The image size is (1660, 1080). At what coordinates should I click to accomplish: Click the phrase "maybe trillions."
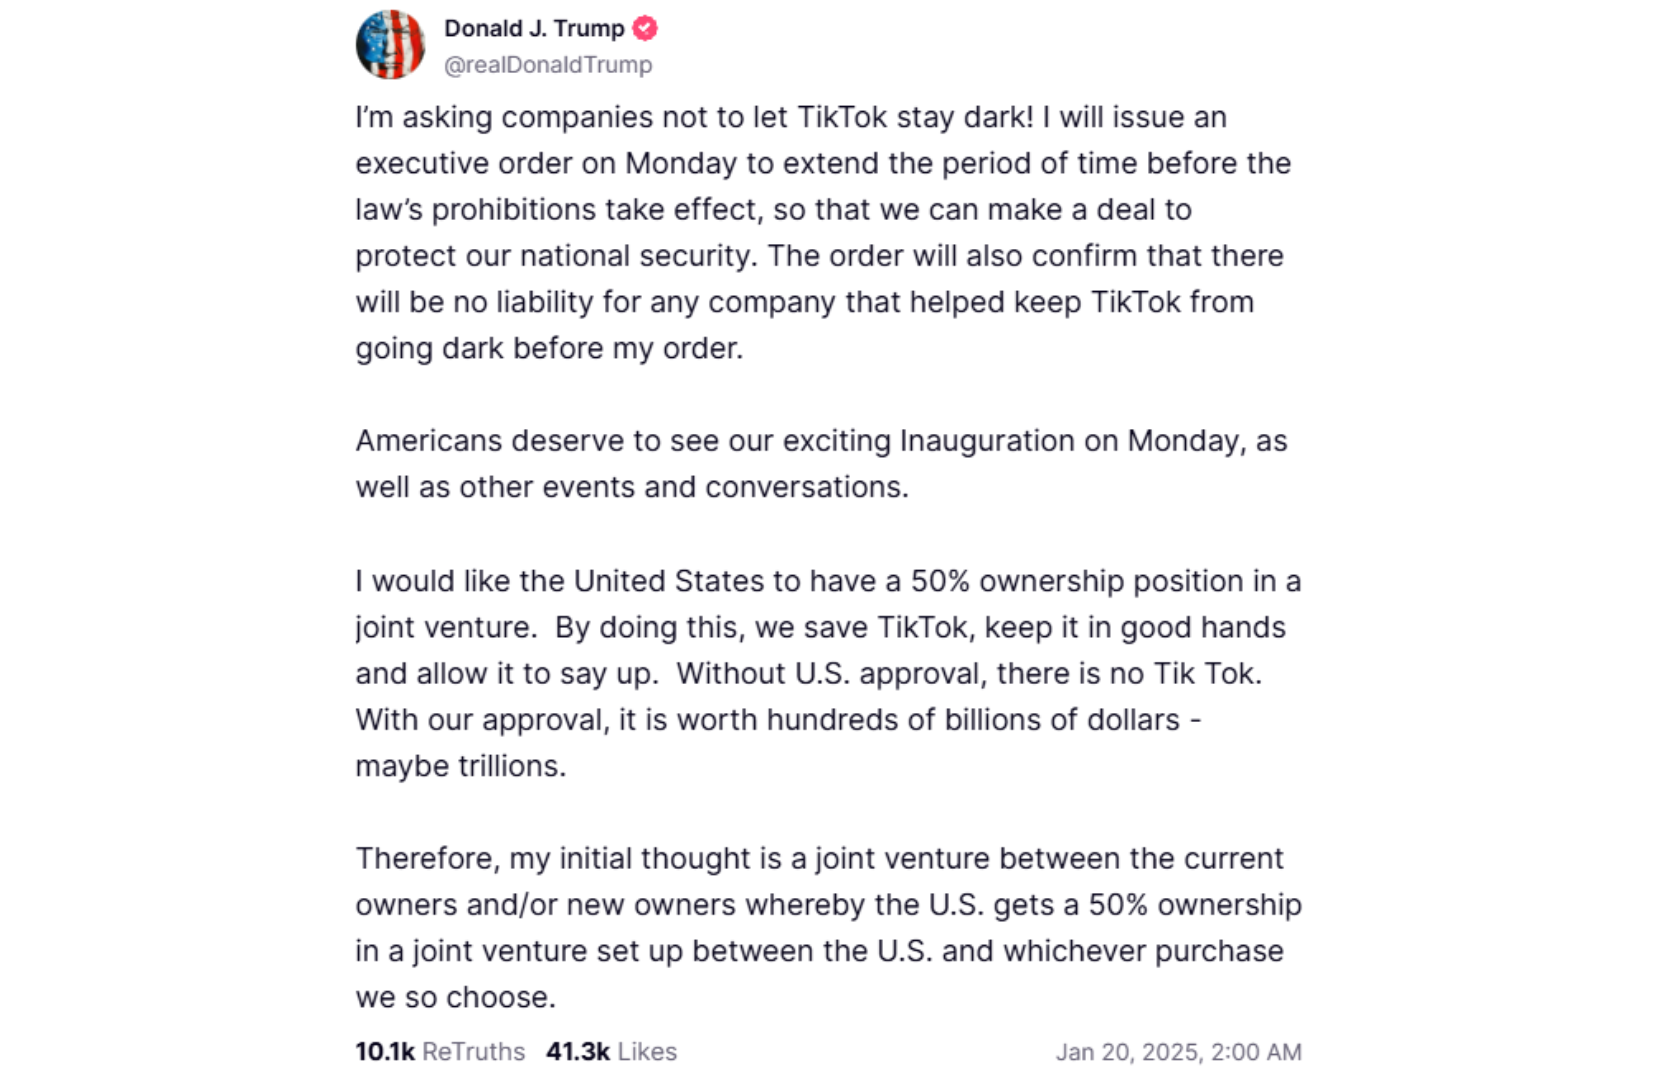click(461, 766)
